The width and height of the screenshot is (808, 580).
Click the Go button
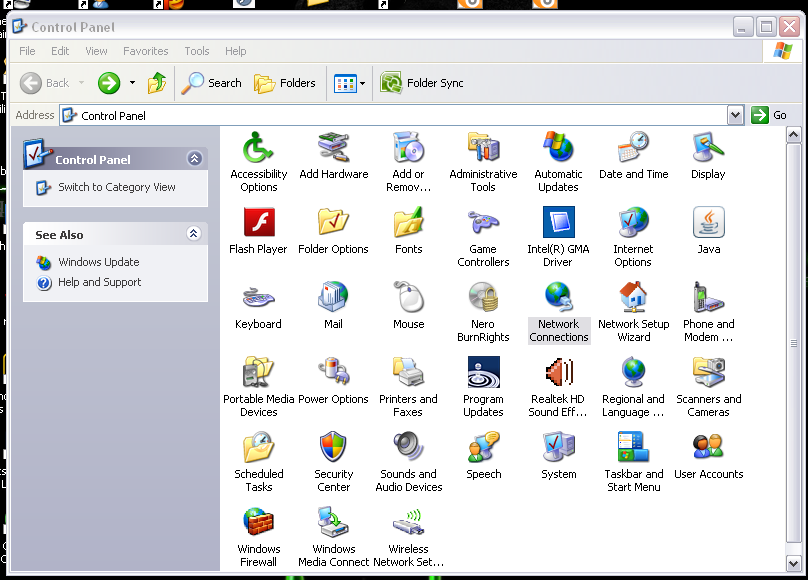pos(768,115)
